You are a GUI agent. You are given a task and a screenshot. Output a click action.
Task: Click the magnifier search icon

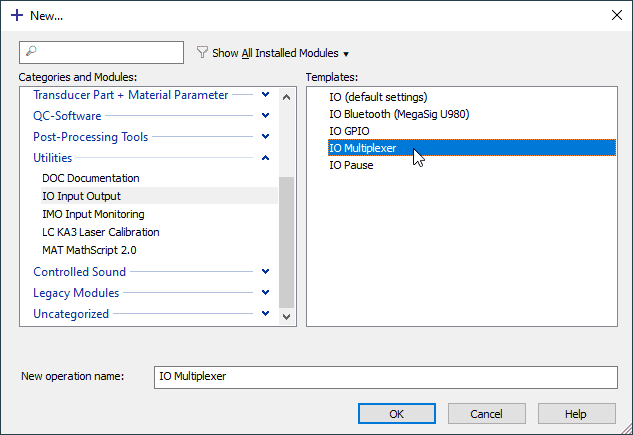[31, 51]
